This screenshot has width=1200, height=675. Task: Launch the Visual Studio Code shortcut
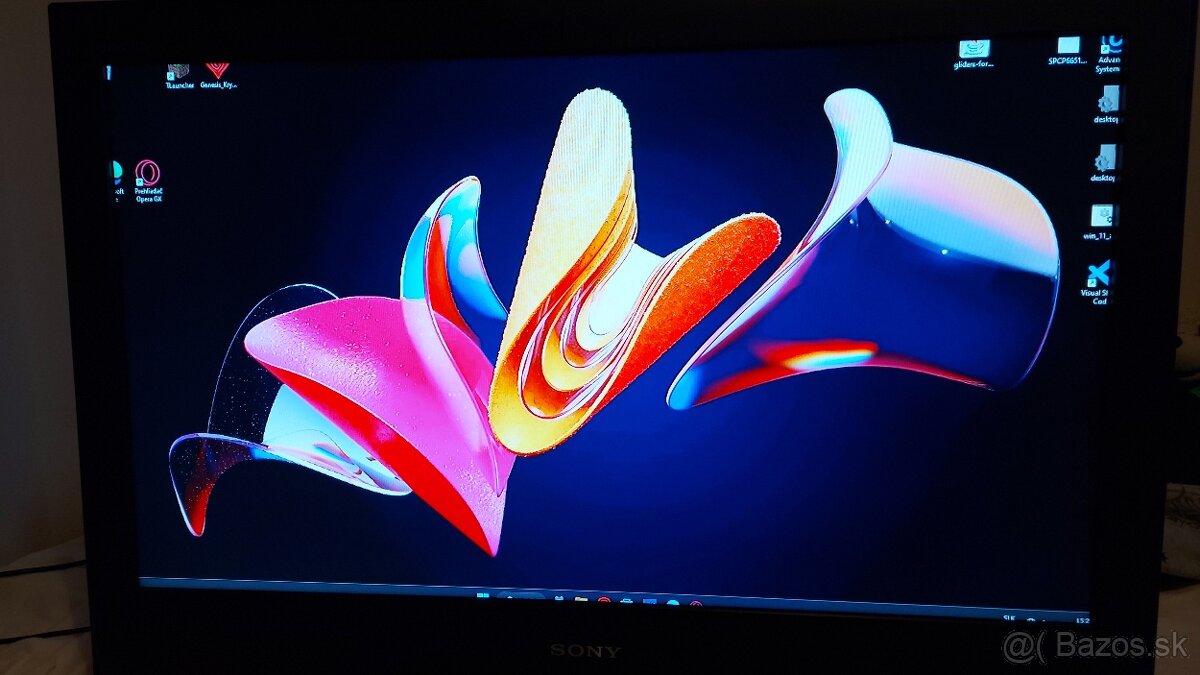(1098, 282)
